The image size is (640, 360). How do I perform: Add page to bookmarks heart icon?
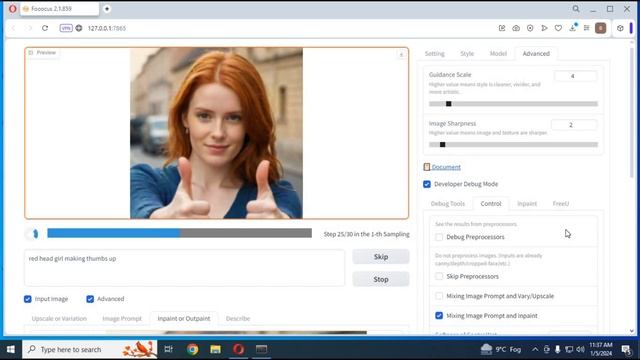coord(558,28)
